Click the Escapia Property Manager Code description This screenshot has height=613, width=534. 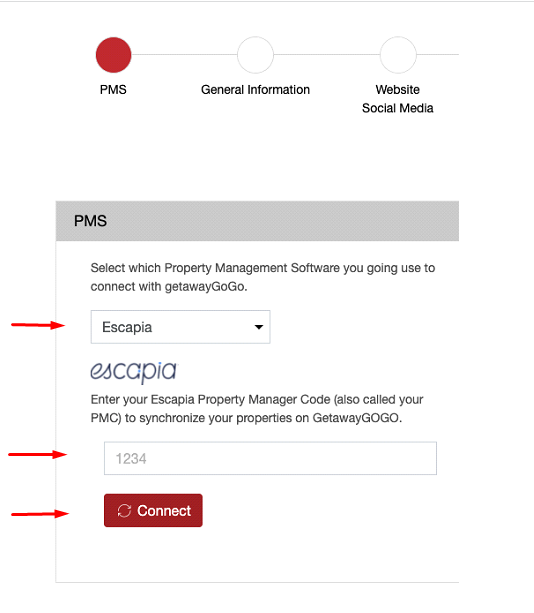pos(257,409)
